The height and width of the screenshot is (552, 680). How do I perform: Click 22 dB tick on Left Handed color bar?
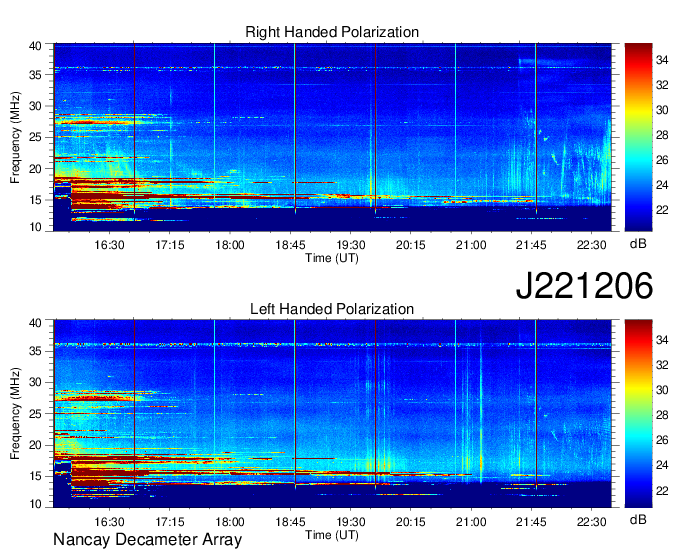662,490
